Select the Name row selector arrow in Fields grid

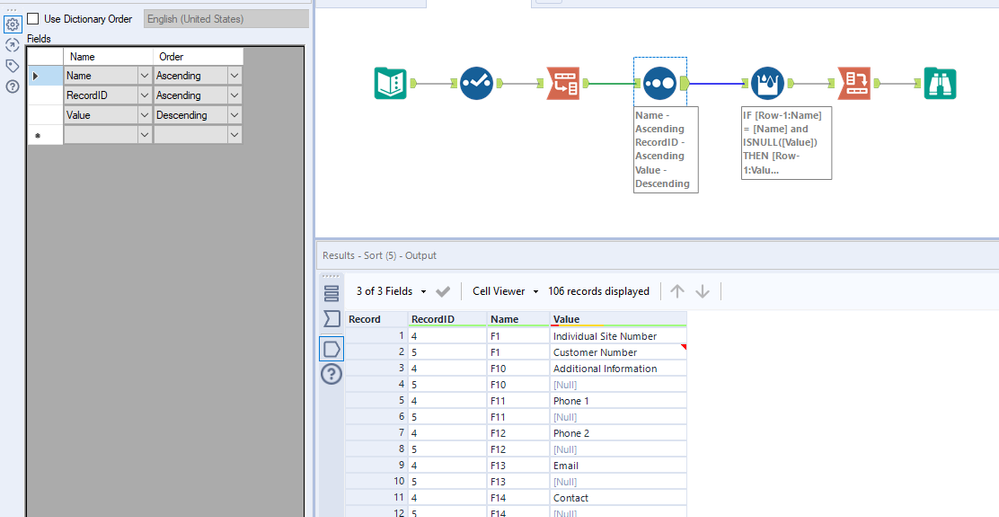coord(45,75)
